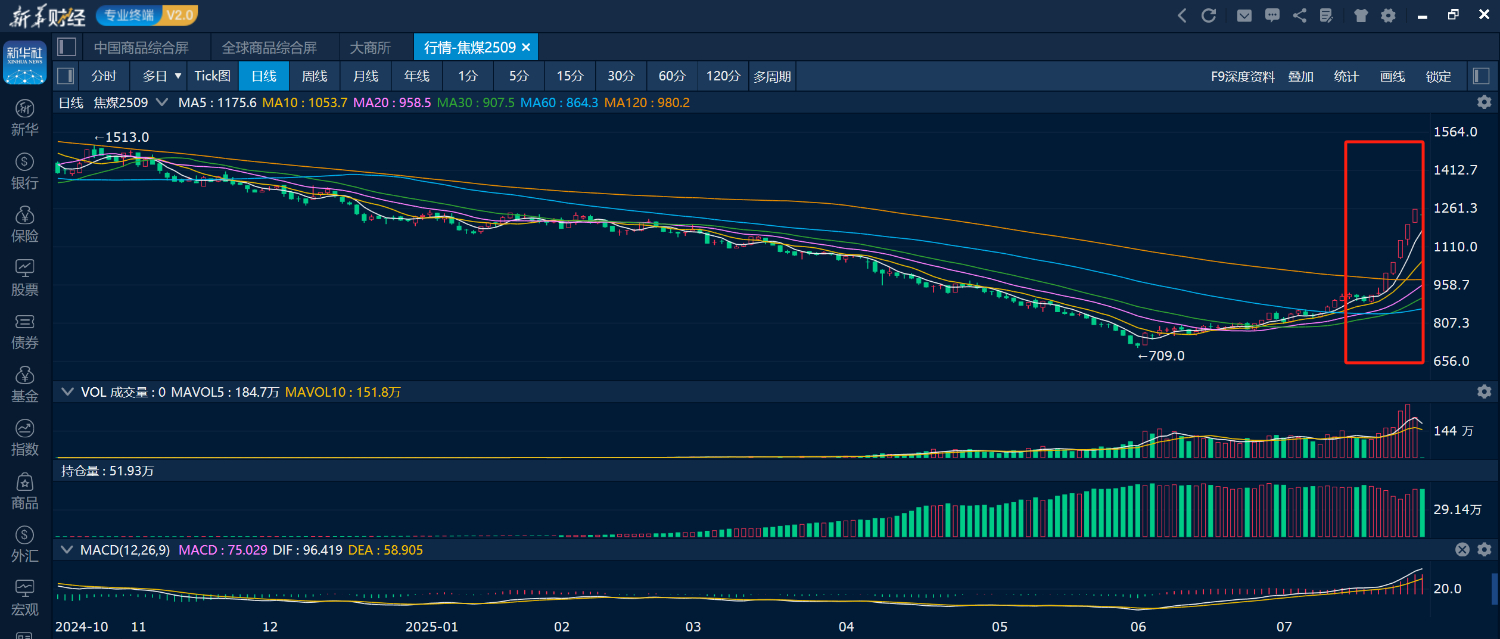Viewport: 1500px width, 639px height.
Task: Close the 行情-焦煤2509 tab
Action: 526,47
